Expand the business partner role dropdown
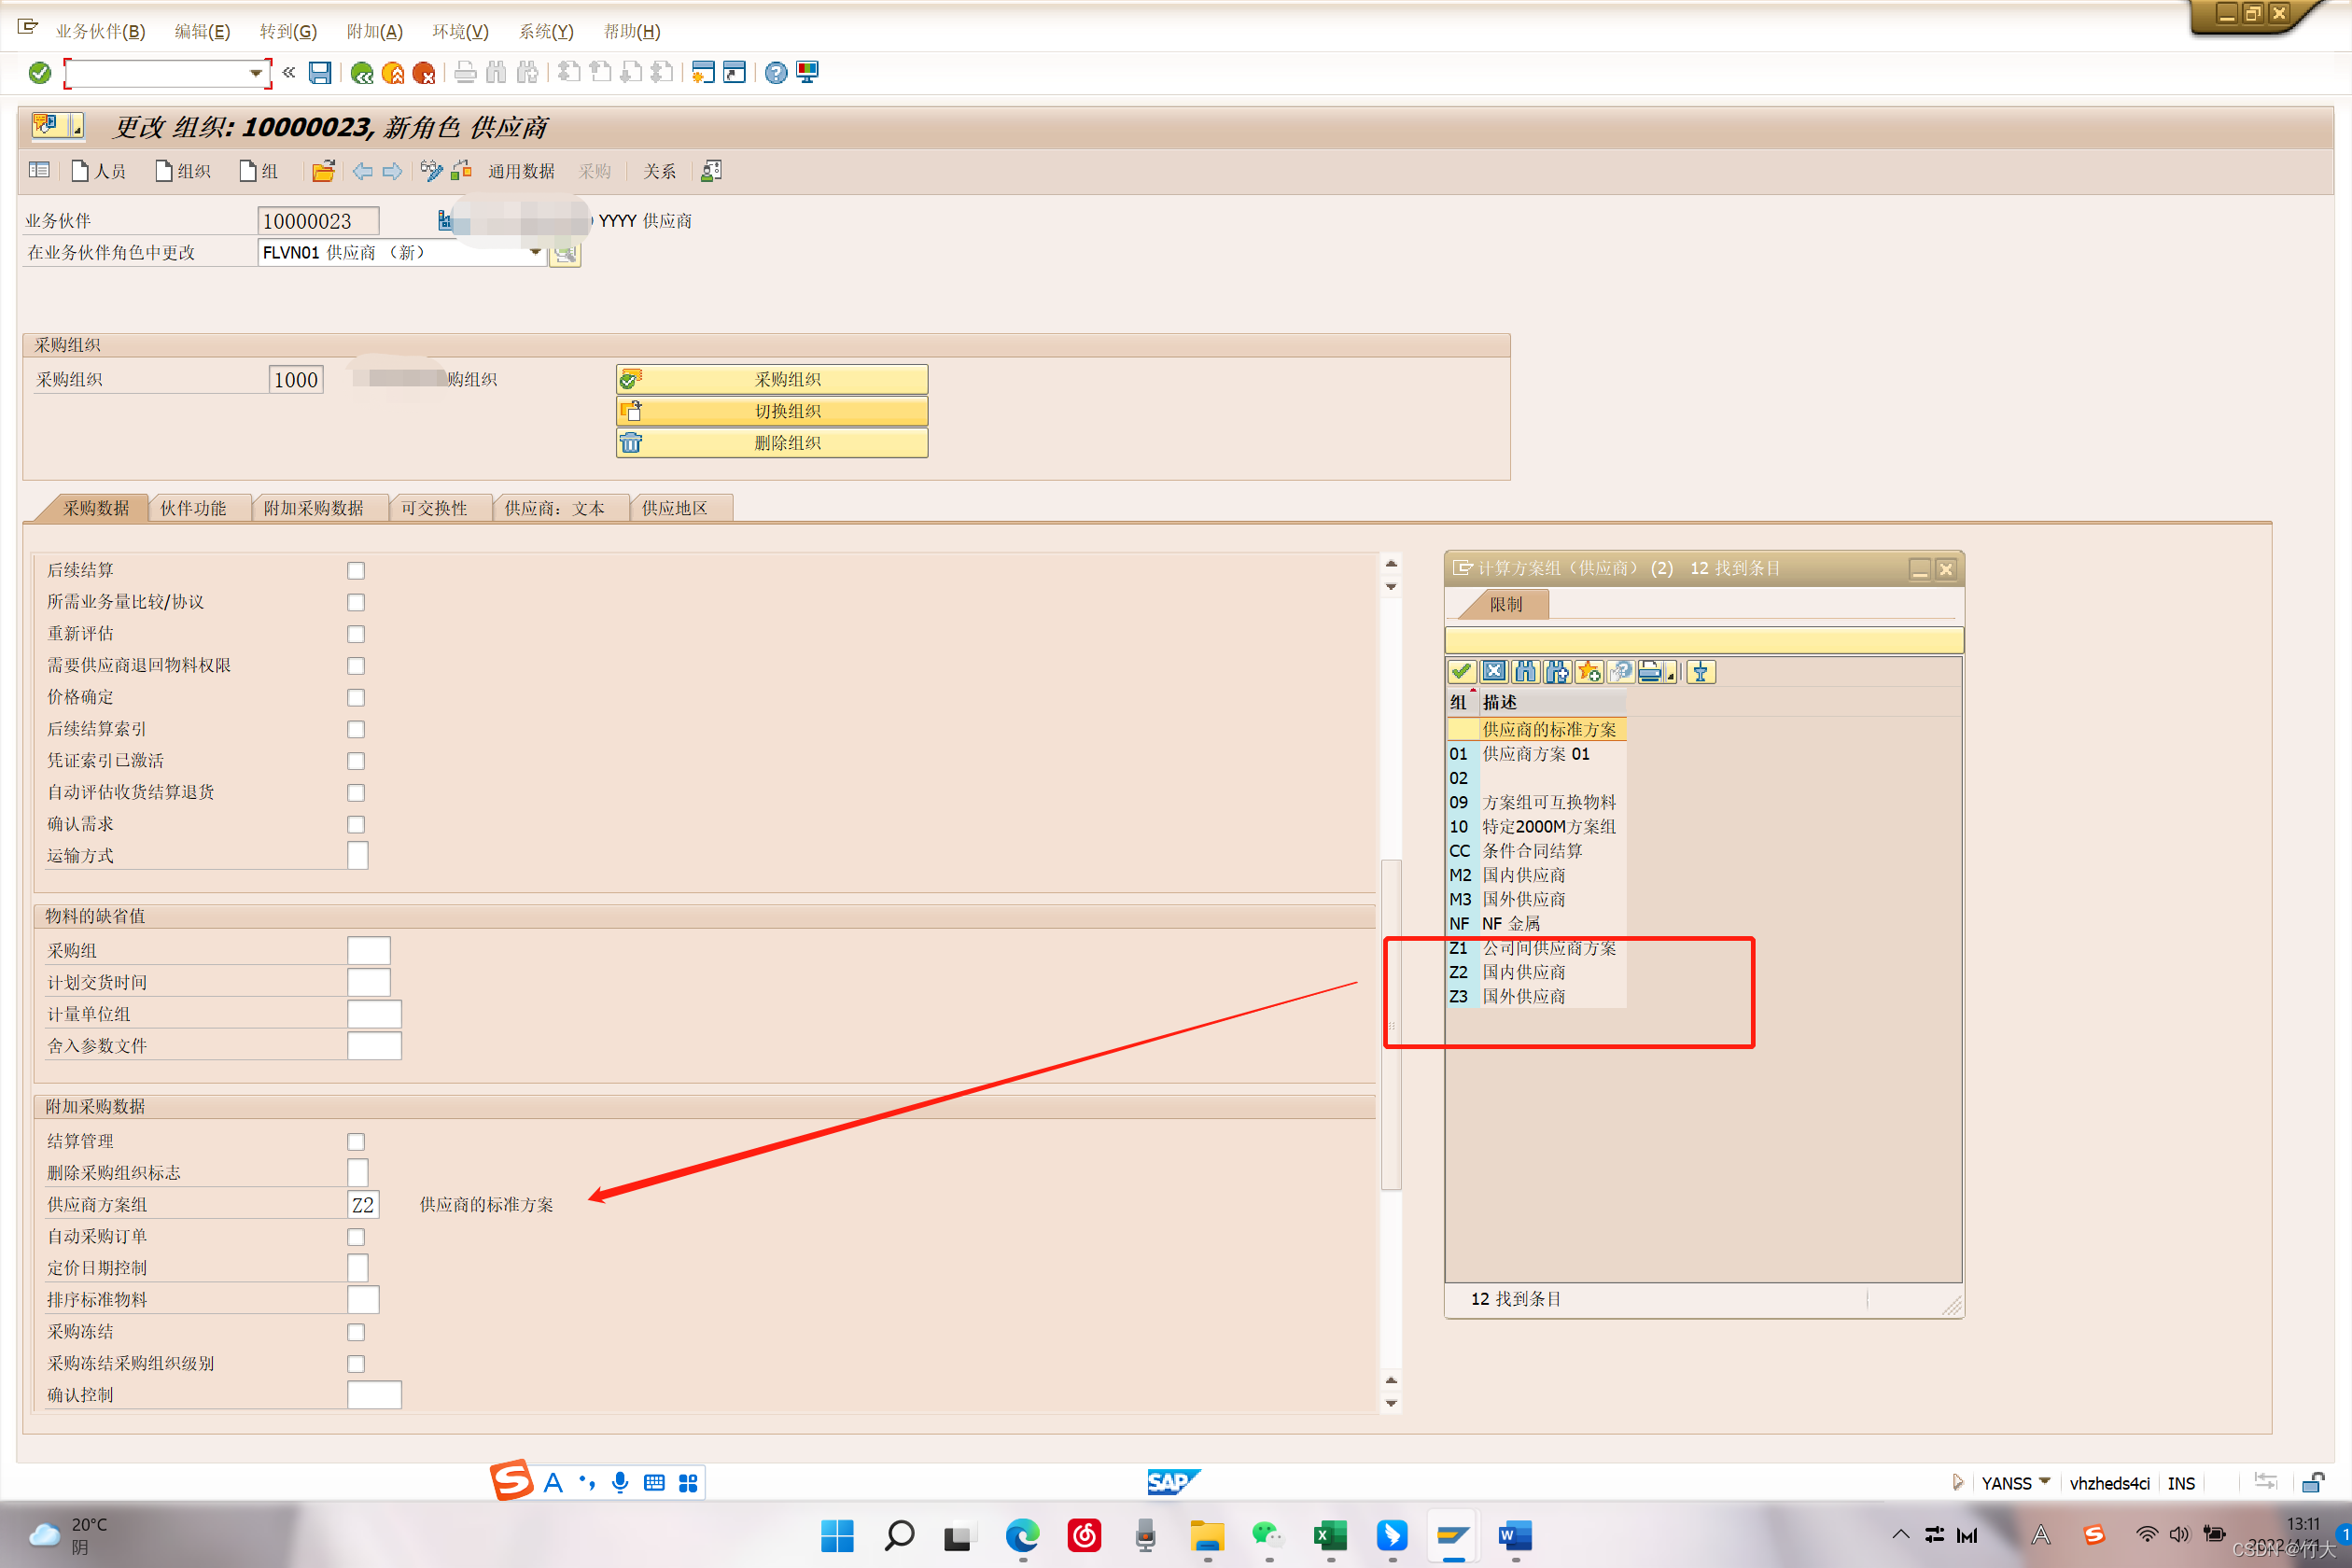The width and height of the screenshot is (2352, 1568). [x=535, y=253]
